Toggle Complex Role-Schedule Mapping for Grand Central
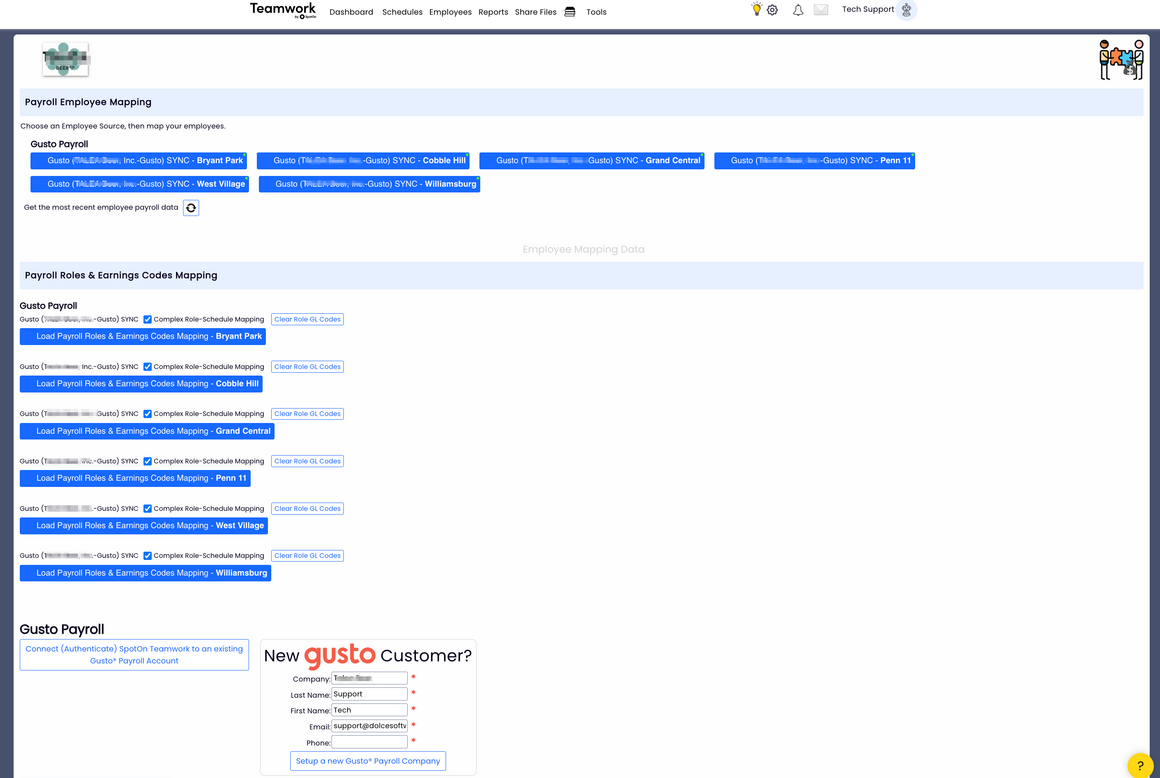This screenshot has width=1160, height=778. coord(147,414)
